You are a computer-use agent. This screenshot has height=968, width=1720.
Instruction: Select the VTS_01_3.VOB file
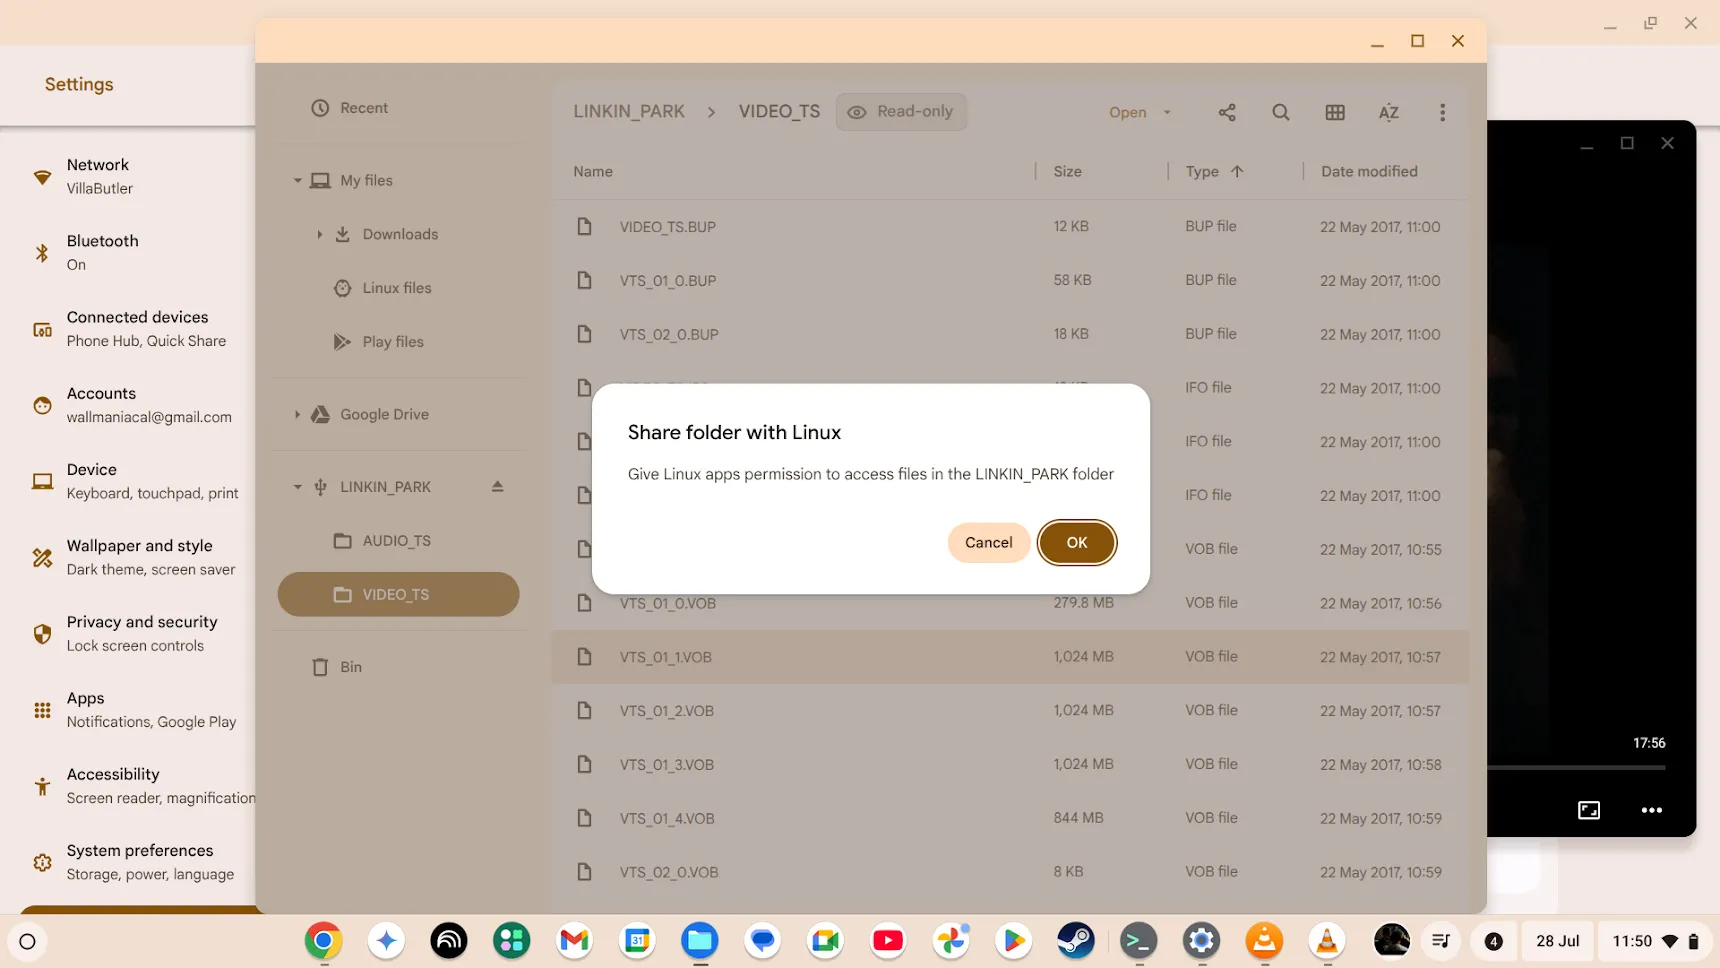coord(1010,765)
